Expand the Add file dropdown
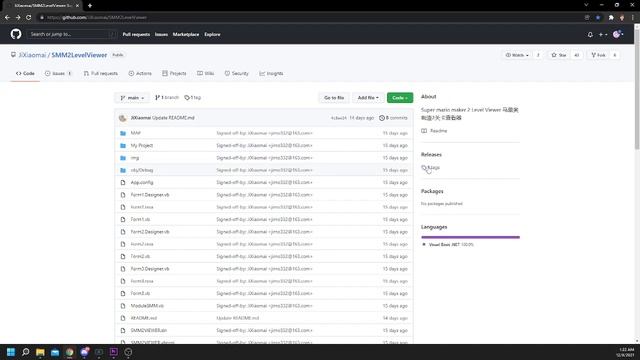640x360 pixels. tap(368, 98)
